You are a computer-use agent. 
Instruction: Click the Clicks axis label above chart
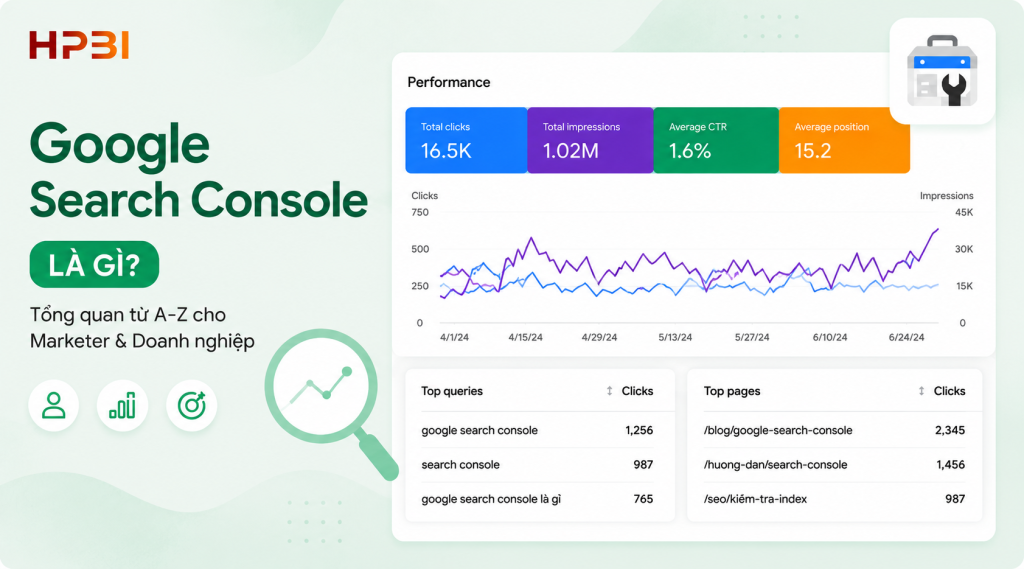(x=424, y=195)
